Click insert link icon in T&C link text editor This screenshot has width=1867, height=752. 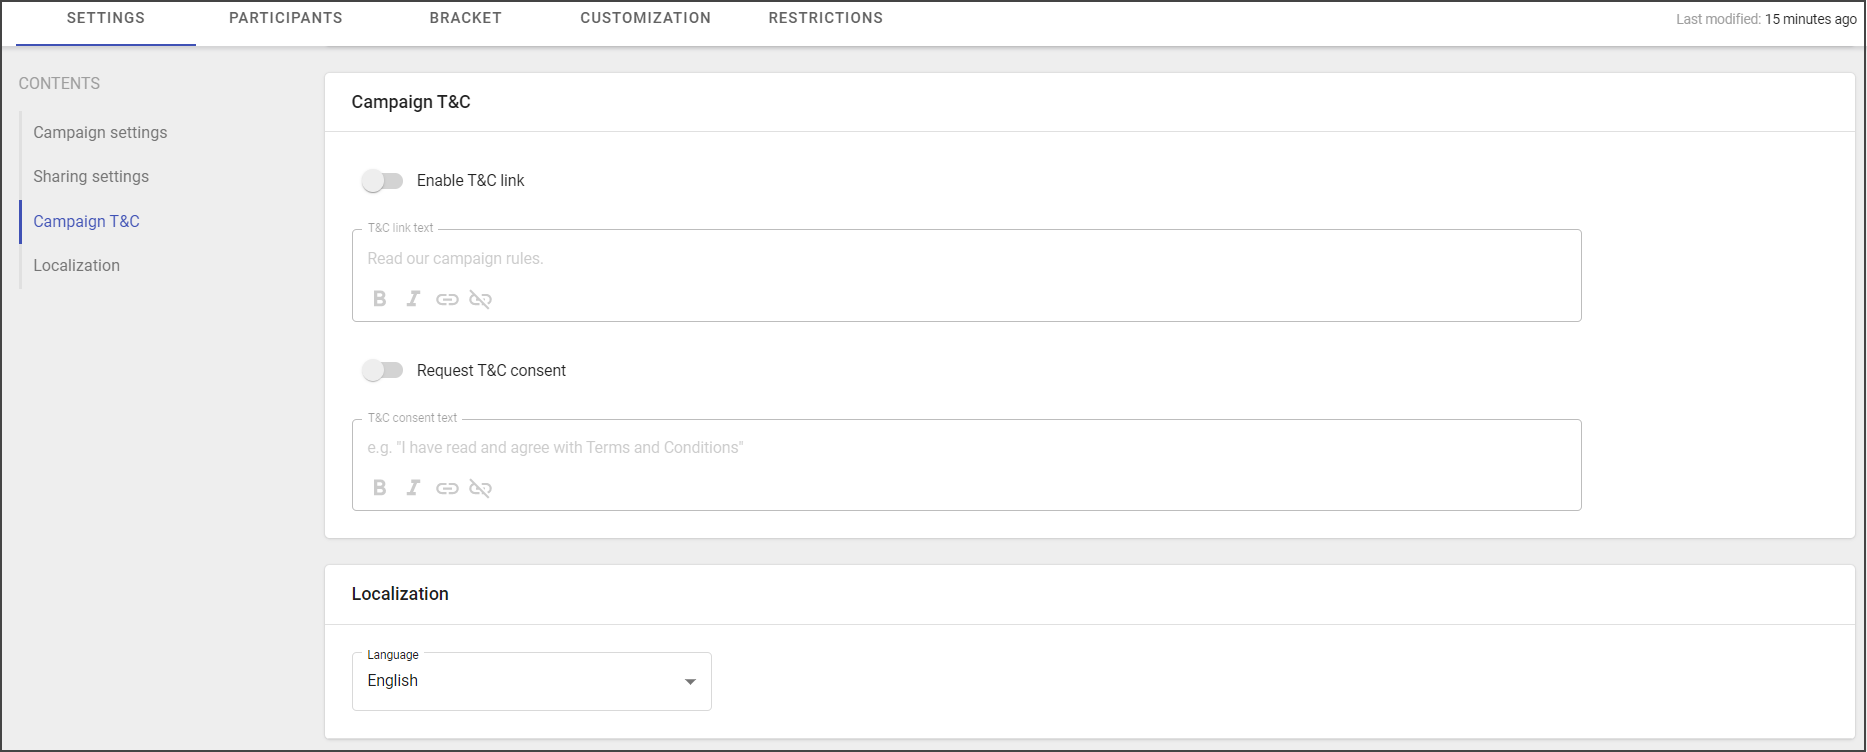[447, 299]
